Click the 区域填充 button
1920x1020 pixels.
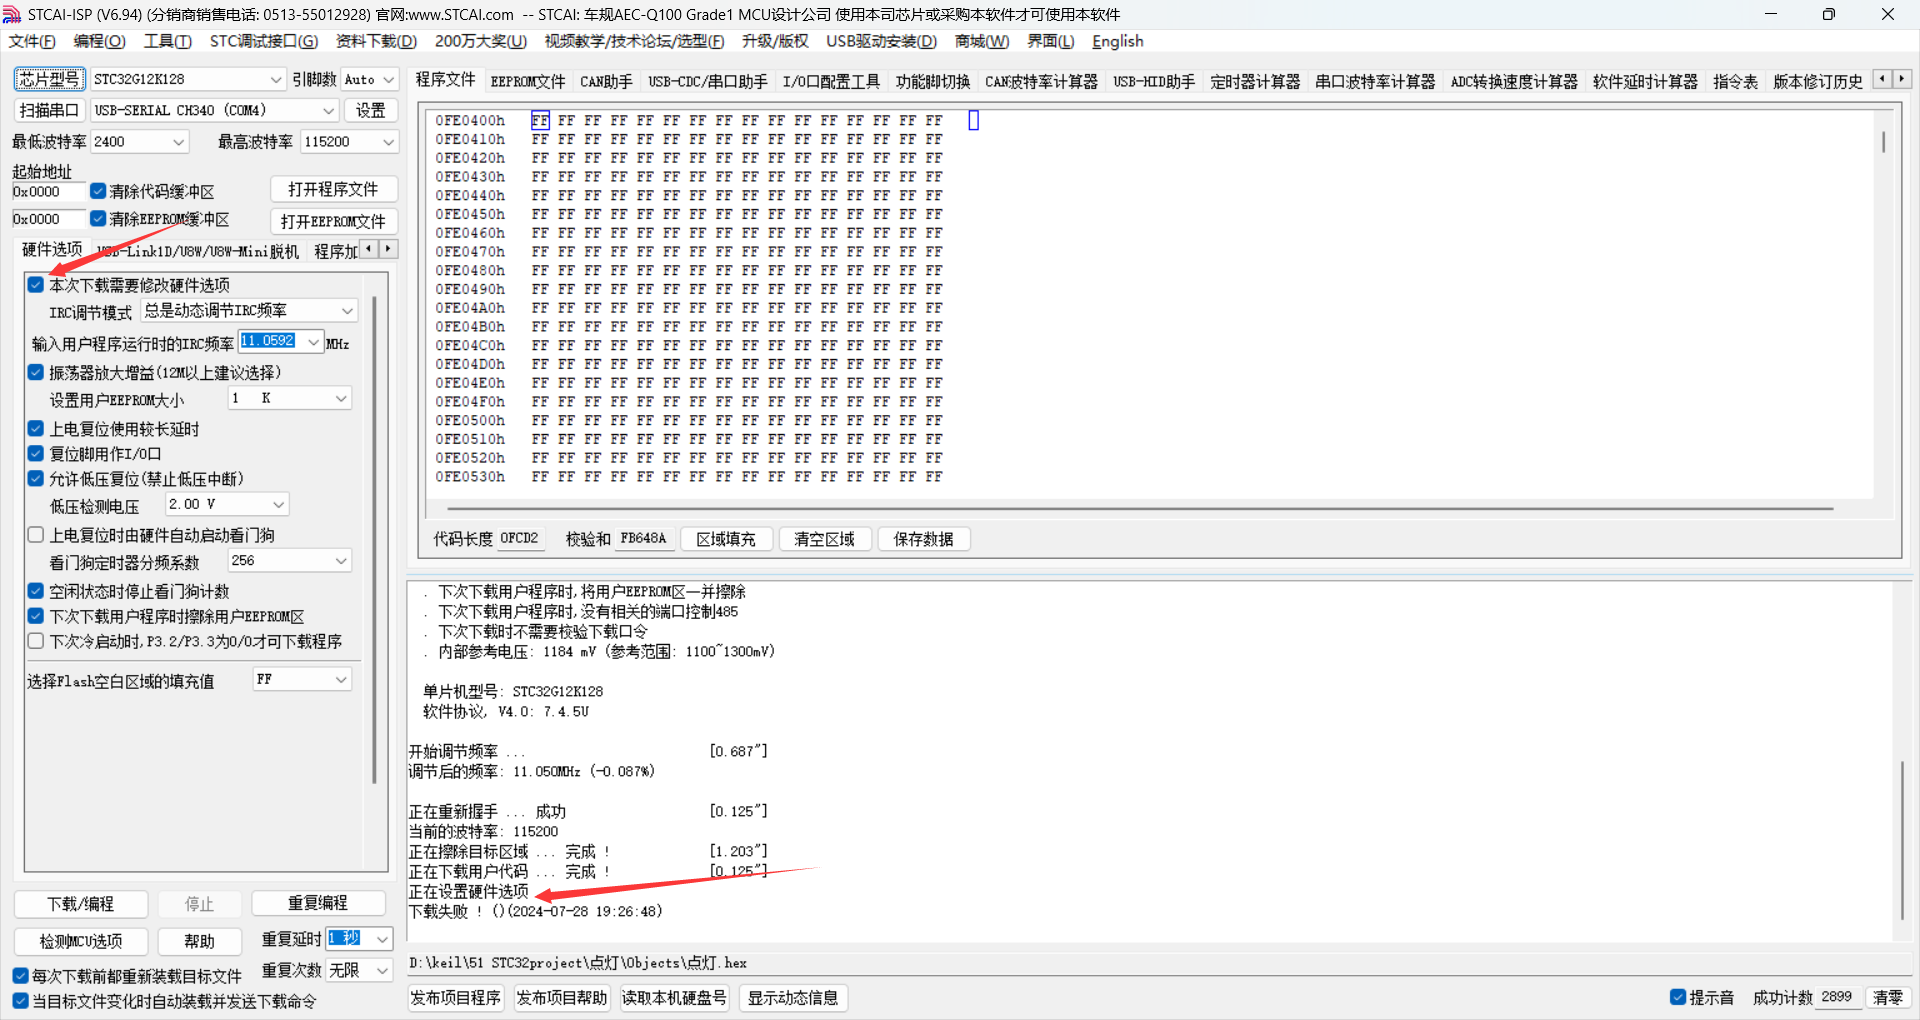(726, 539)
